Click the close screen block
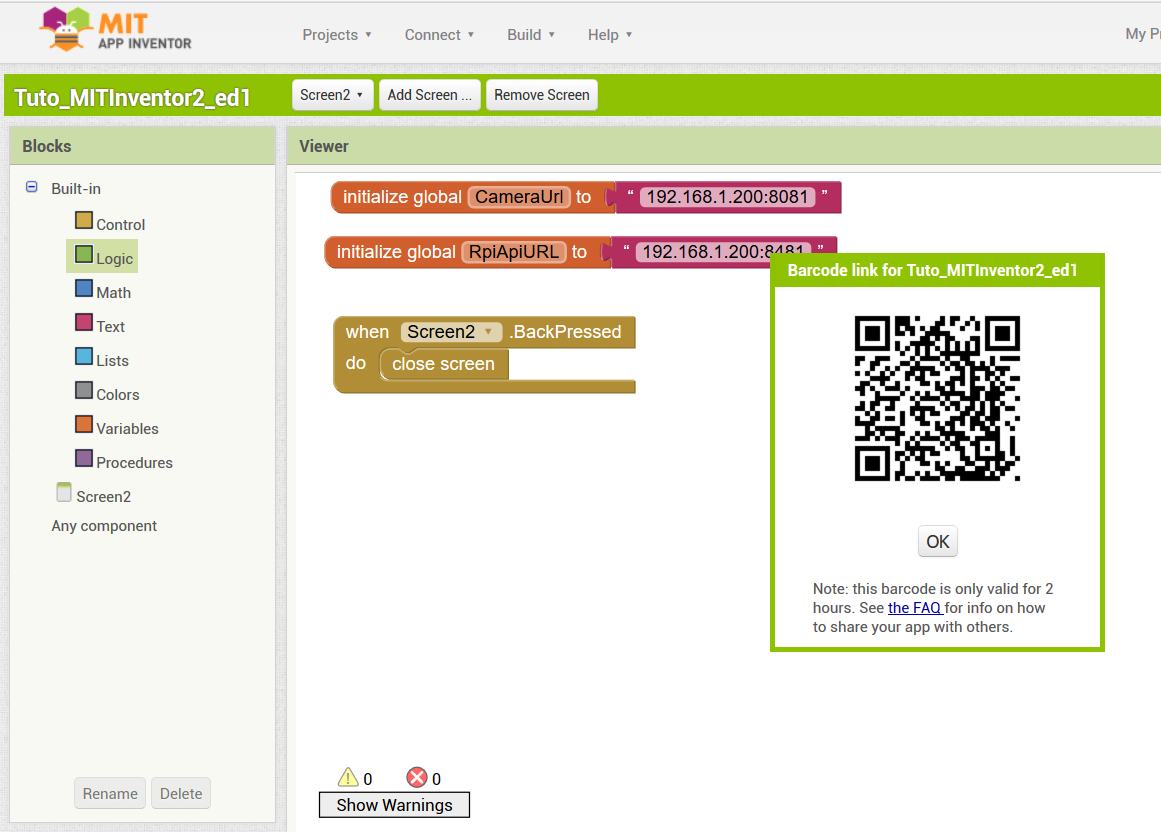Image resolution: width=1161 pixels, height=832 pixels. tap(444, 364)
